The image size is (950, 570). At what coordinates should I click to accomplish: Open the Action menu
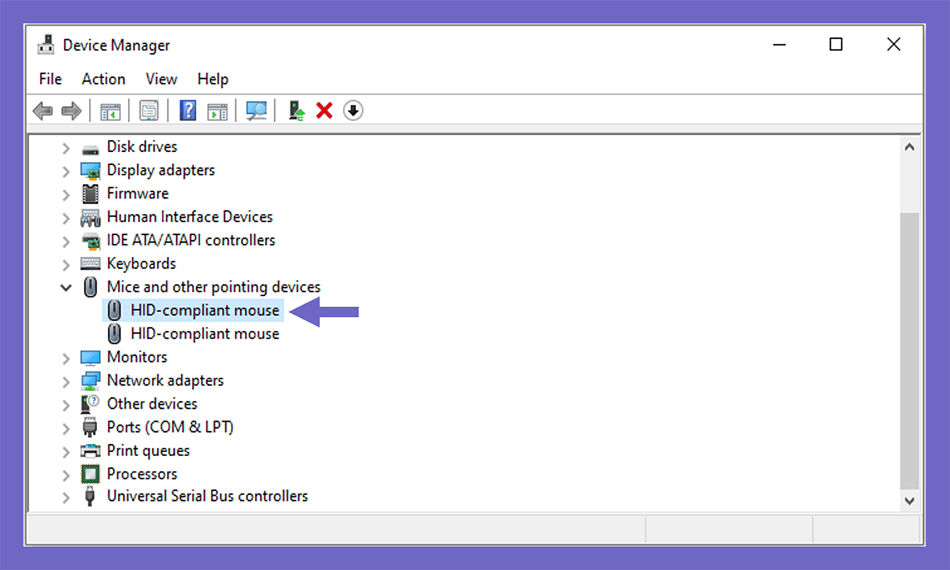tap(104, 79)
